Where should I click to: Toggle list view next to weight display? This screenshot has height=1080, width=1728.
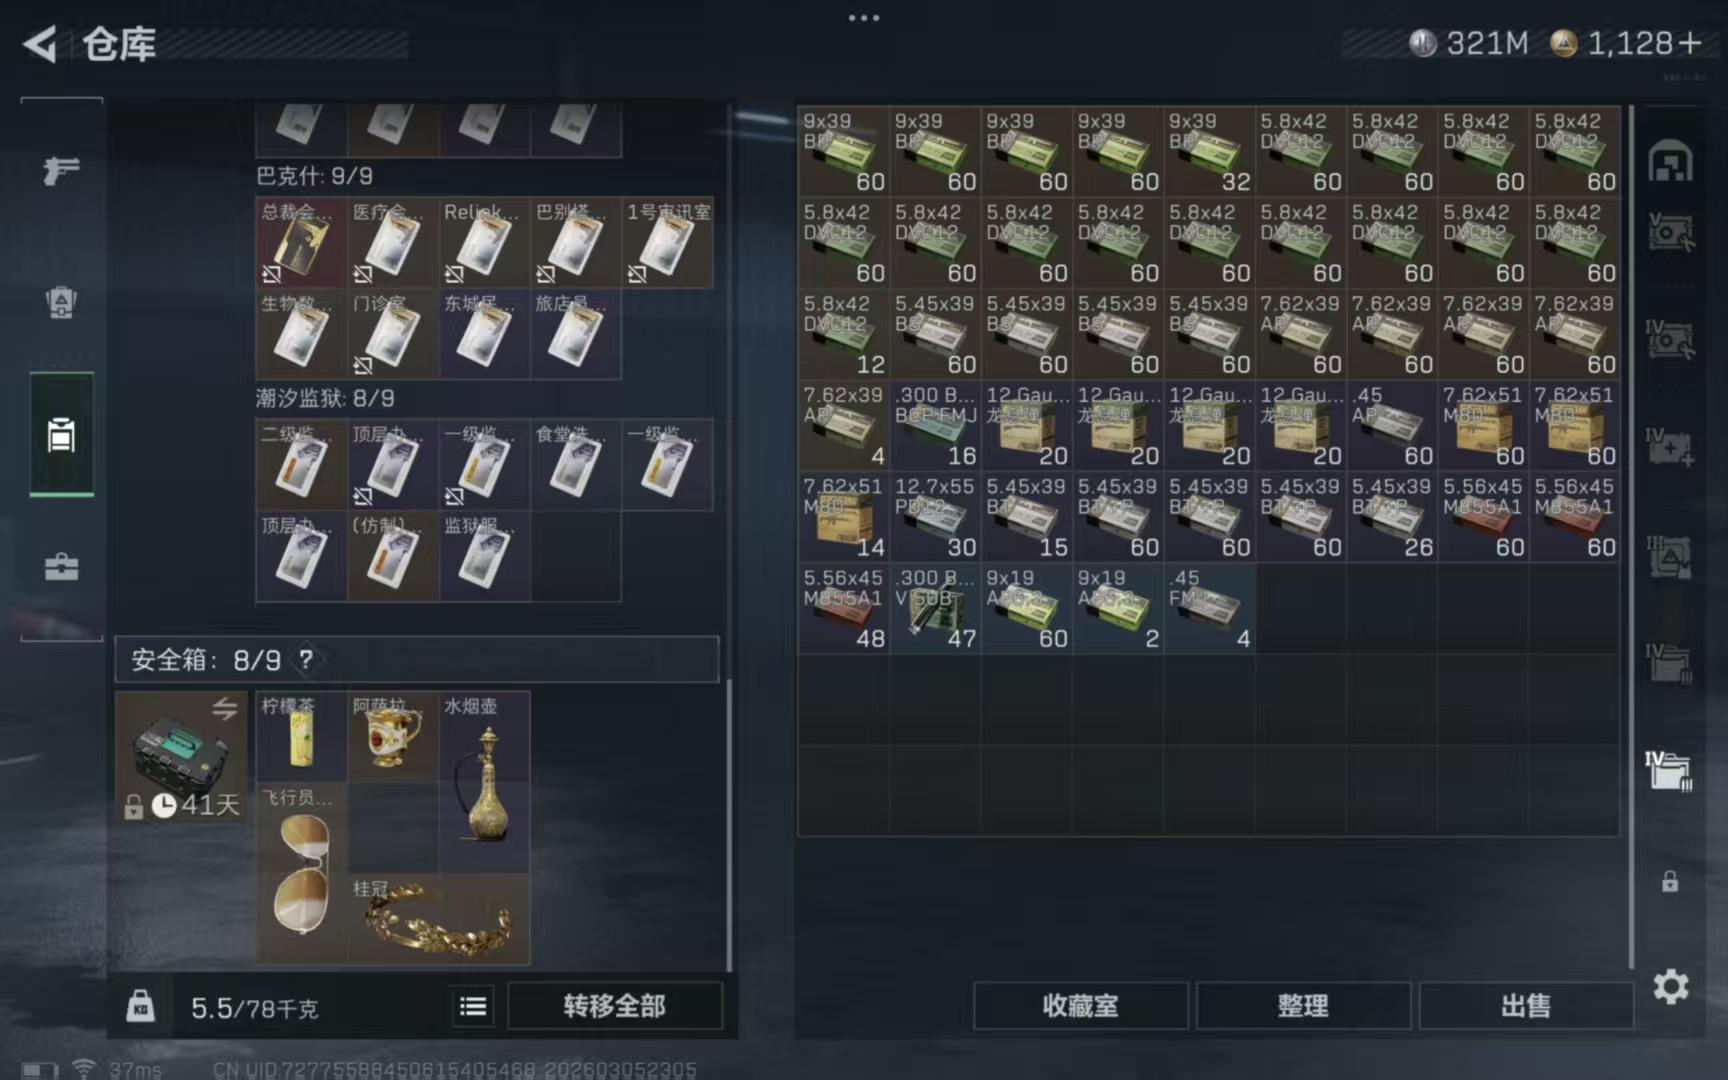(x=473, y=1006)
